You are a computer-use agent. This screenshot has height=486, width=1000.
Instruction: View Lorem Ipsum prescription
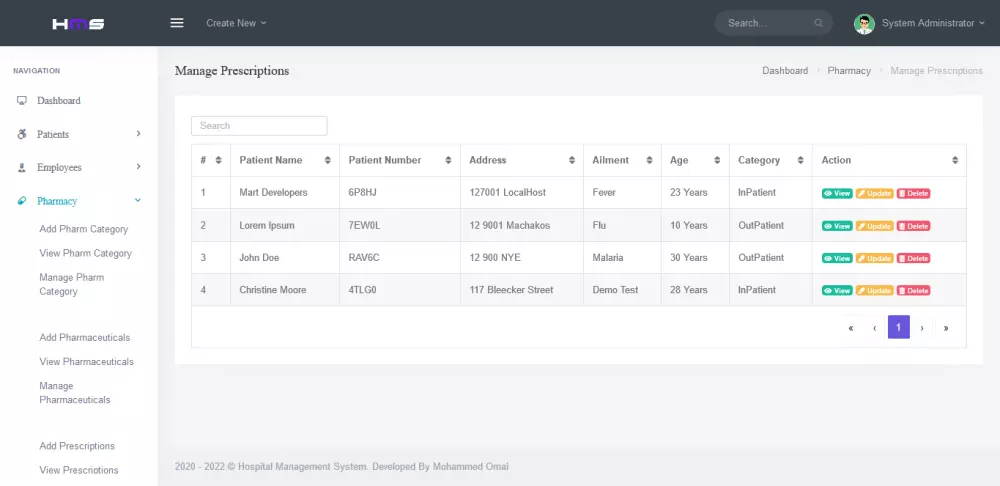tap(837, 226)
